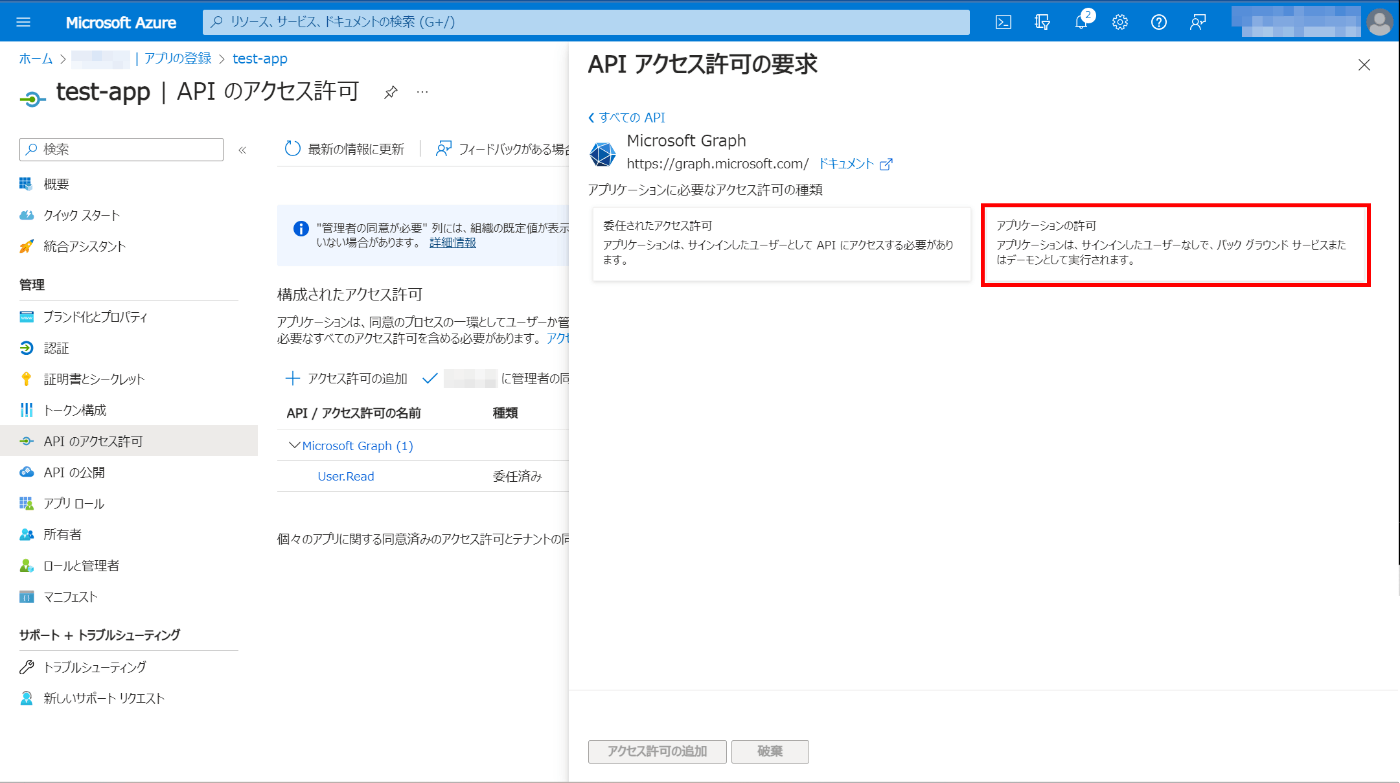Choose アプリケーションの許可 card
Image resolution: width=1400 pixels, height=783 pixels.
point(1176,245)
